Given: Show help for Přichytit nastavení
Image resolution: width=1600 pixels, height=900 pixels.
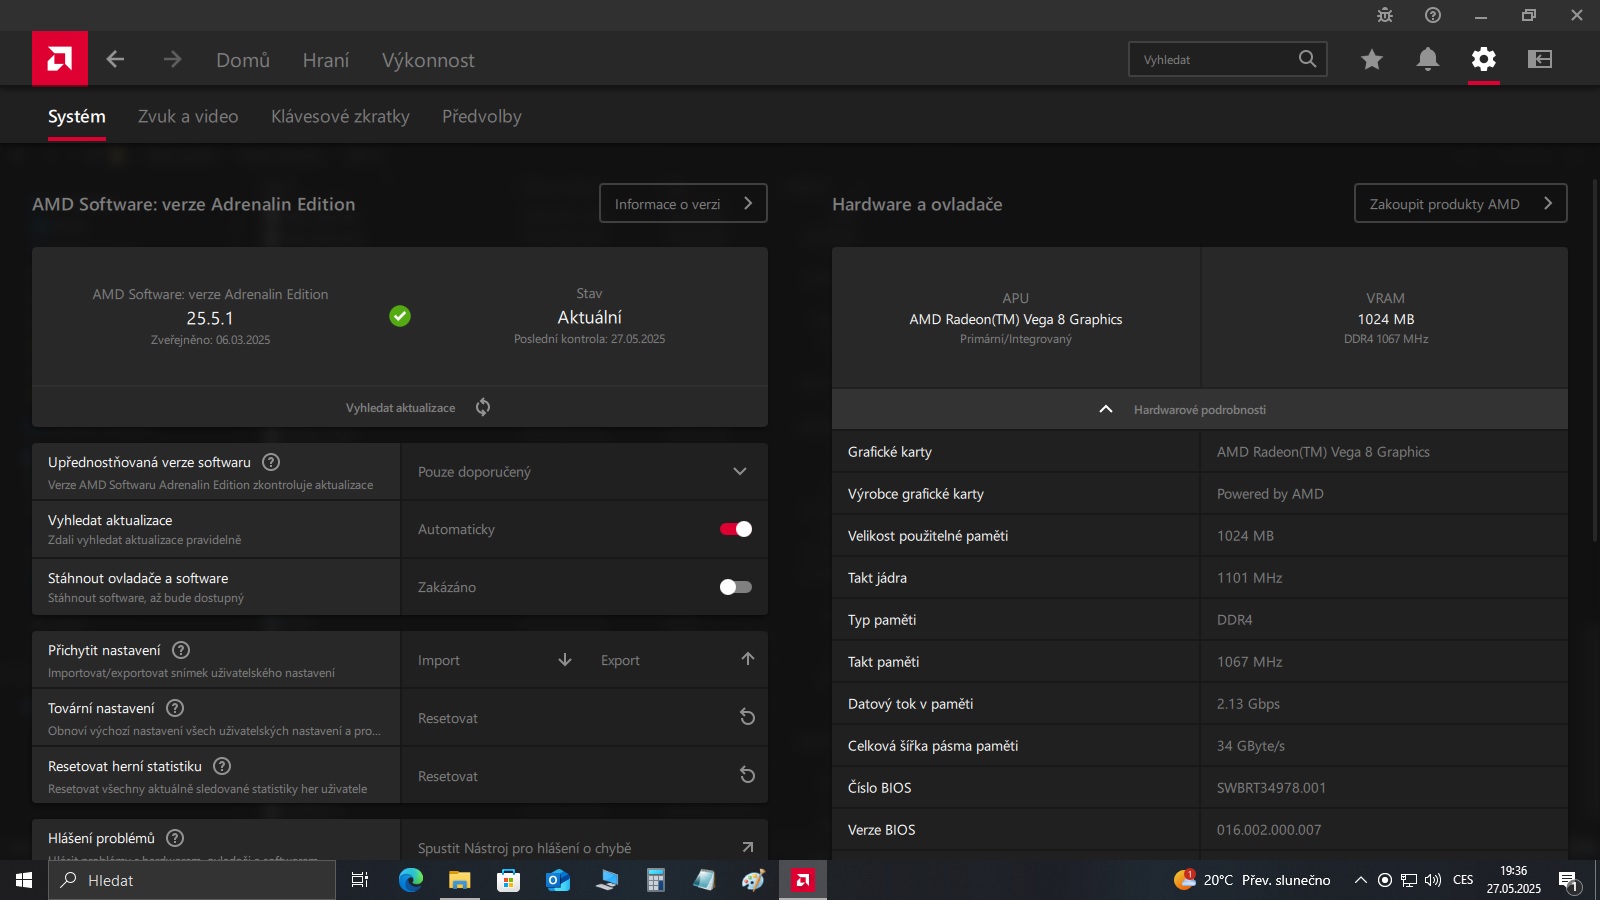Looking at the screenshot, I should [x=181, y=650].
